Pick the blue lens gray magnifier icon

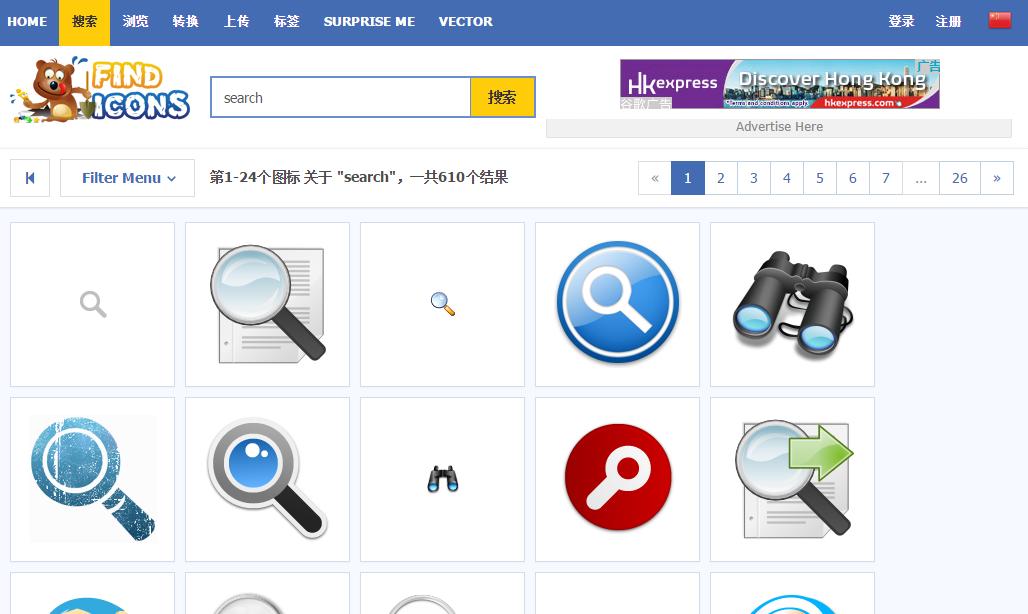pyautogui.click(x=267, y=479)
